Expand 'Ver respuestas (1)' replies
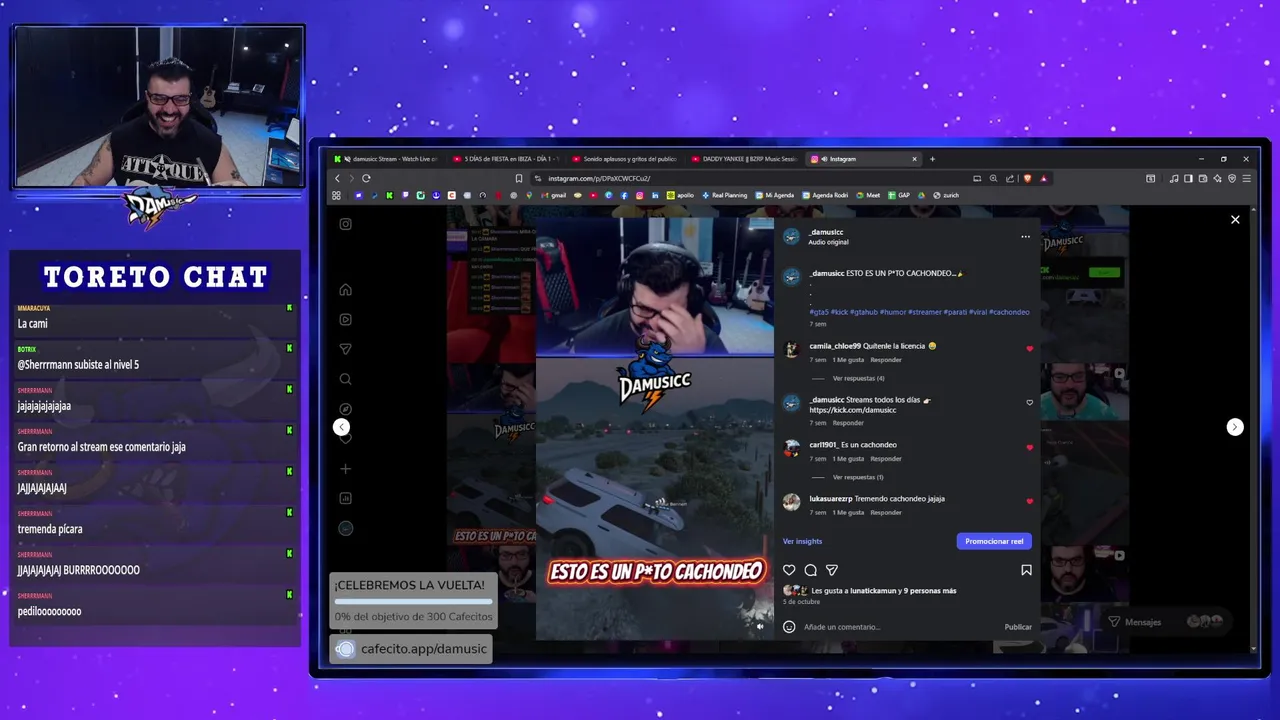Viewport: 1280px width, 720px height. click(x=858, y=477)
